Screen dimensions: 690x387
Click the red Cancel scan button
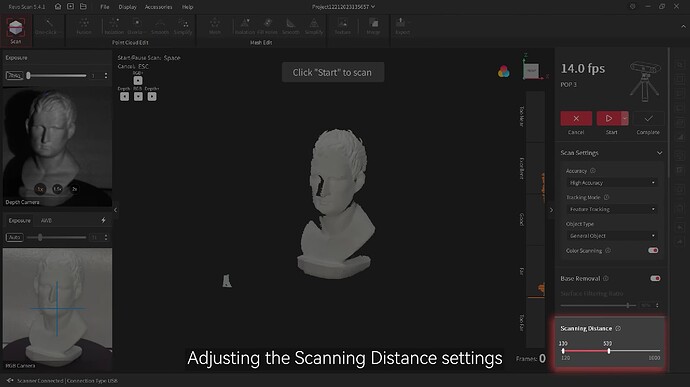click(576, 118)
